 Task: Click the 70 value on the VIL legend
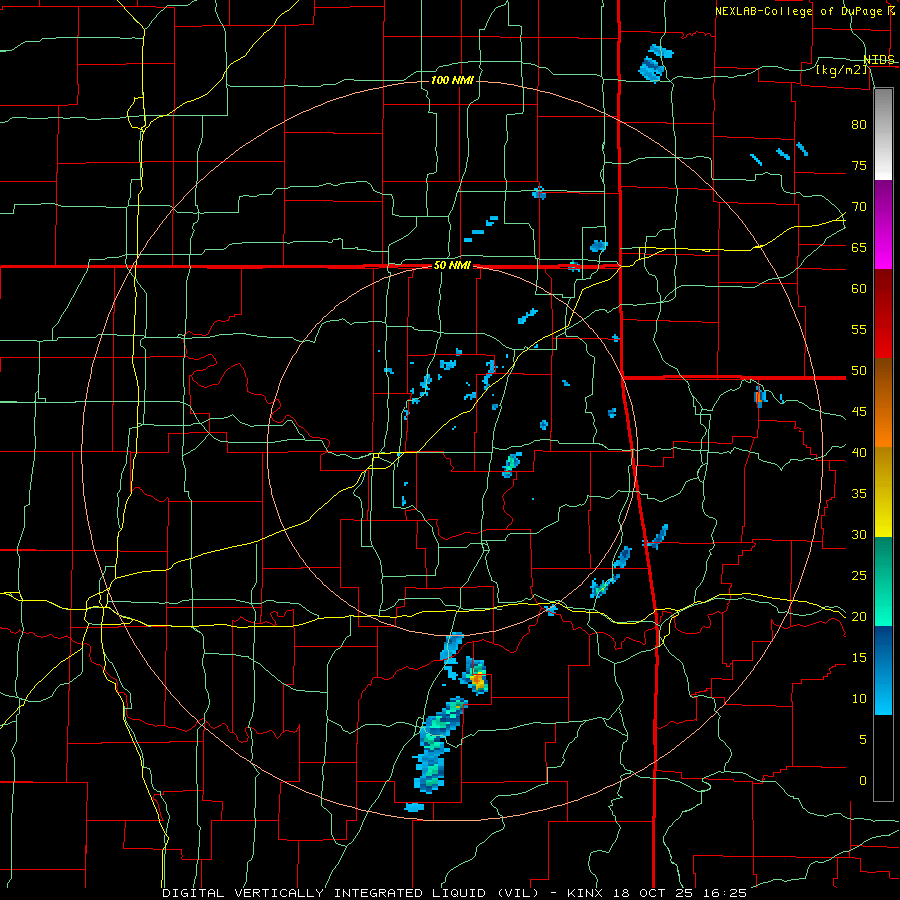point(859,207)
